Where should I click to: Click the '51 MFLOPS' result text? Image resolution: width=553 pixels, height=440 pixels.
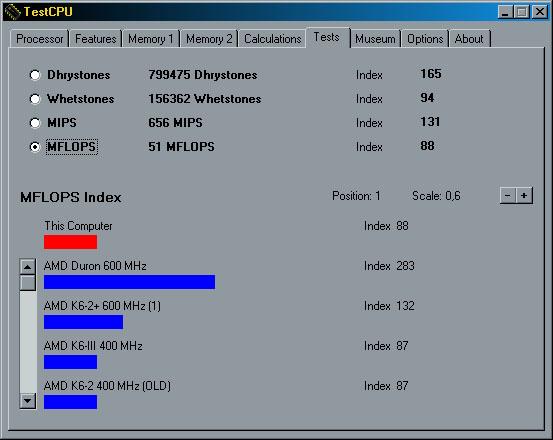coord(181,147)
